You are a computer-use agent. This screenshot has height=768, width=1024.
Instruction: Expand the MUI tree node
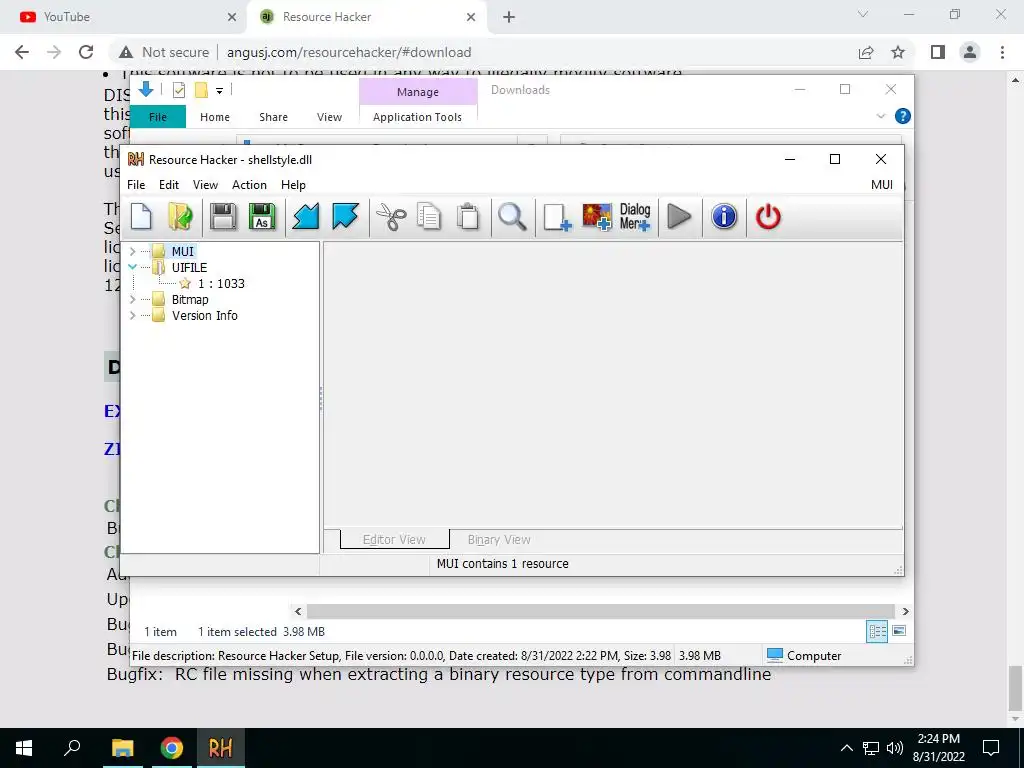tap(133, 251)
